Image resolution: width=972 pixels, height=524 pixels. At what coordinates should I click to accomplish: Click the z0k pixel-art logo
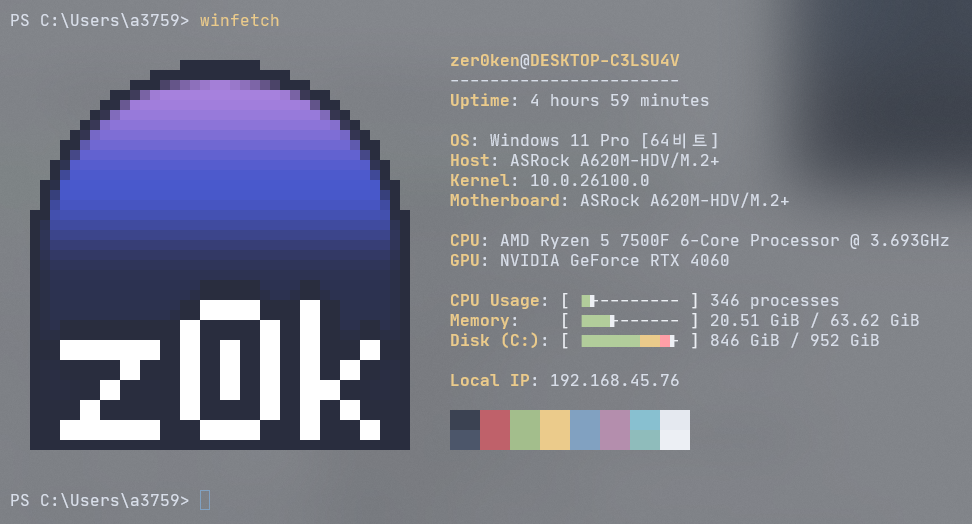[220, 255]
